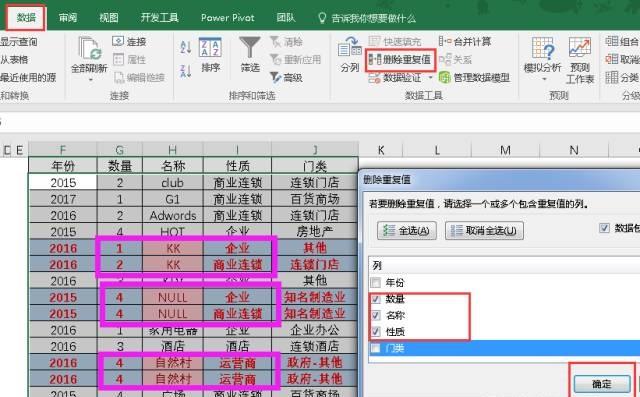Select column M header

tap(505, 150)
